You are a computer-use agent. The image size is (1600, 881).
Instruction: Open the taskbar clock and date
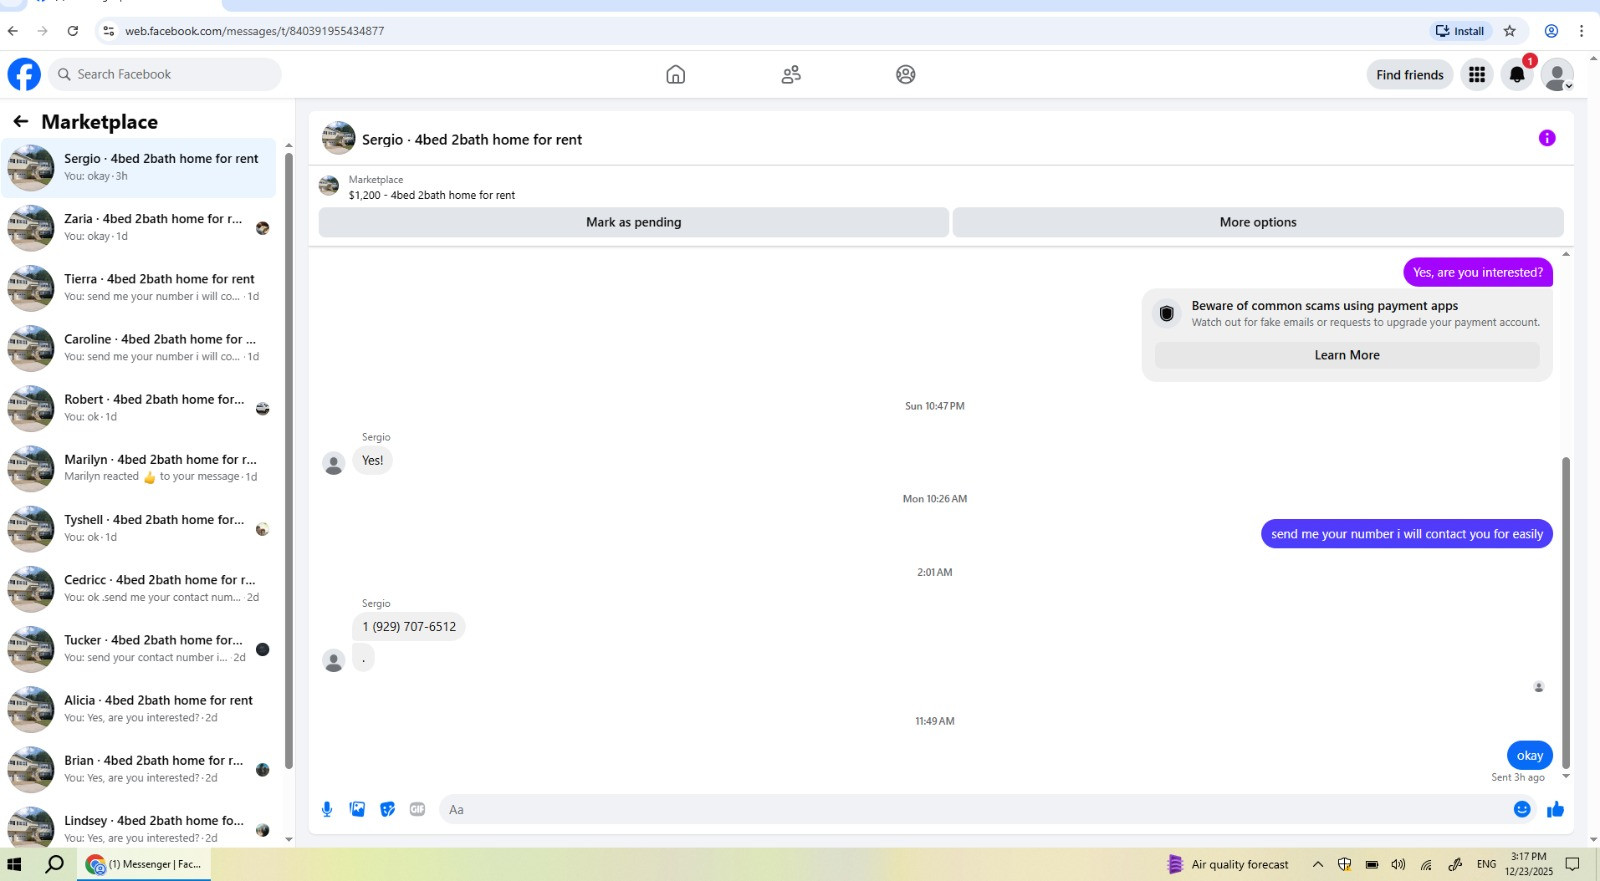pos(1529,864)
